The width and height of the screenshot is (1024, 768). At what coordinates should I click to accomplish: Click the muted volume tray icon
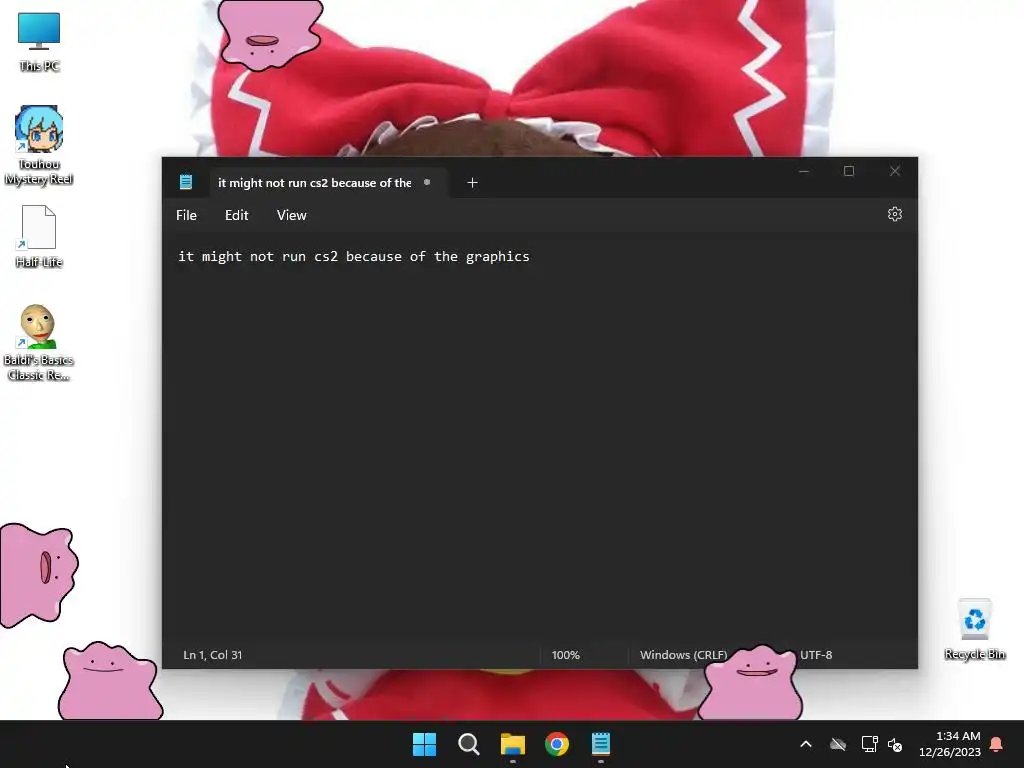(x=895, y=744)
